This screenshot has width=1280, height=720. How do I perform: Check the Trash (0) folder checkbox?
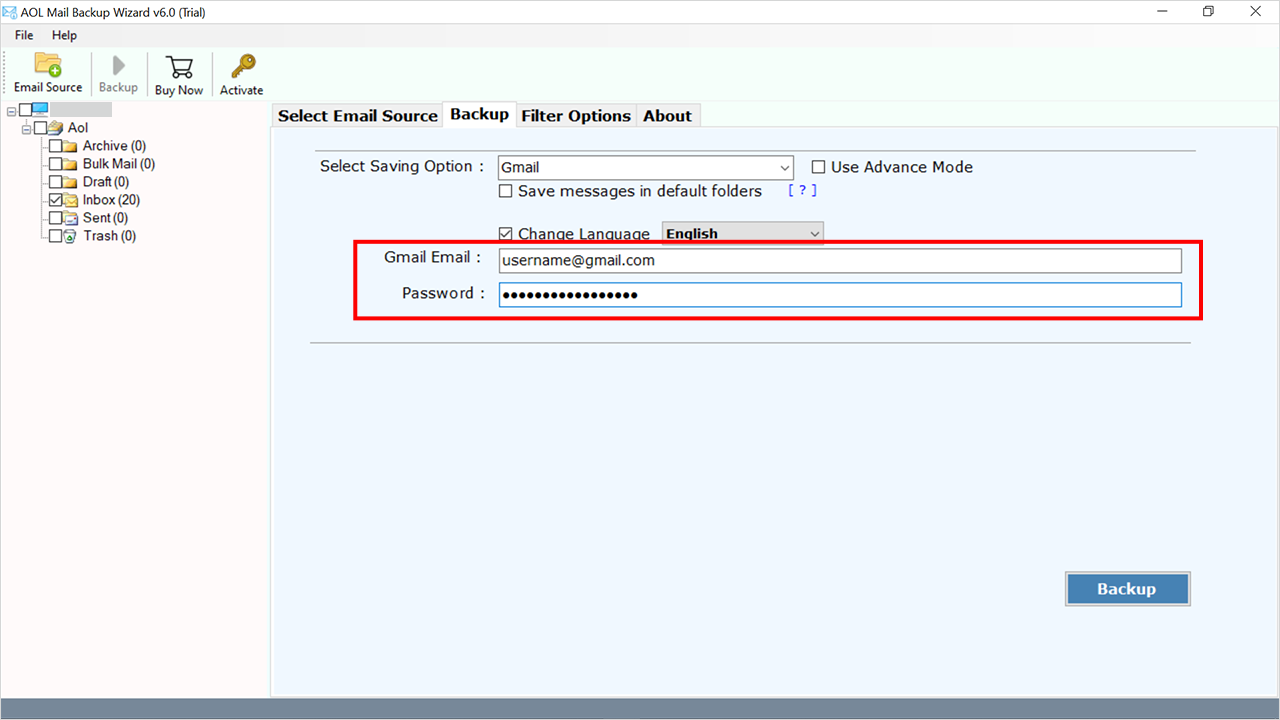click(x=55, y=236)
